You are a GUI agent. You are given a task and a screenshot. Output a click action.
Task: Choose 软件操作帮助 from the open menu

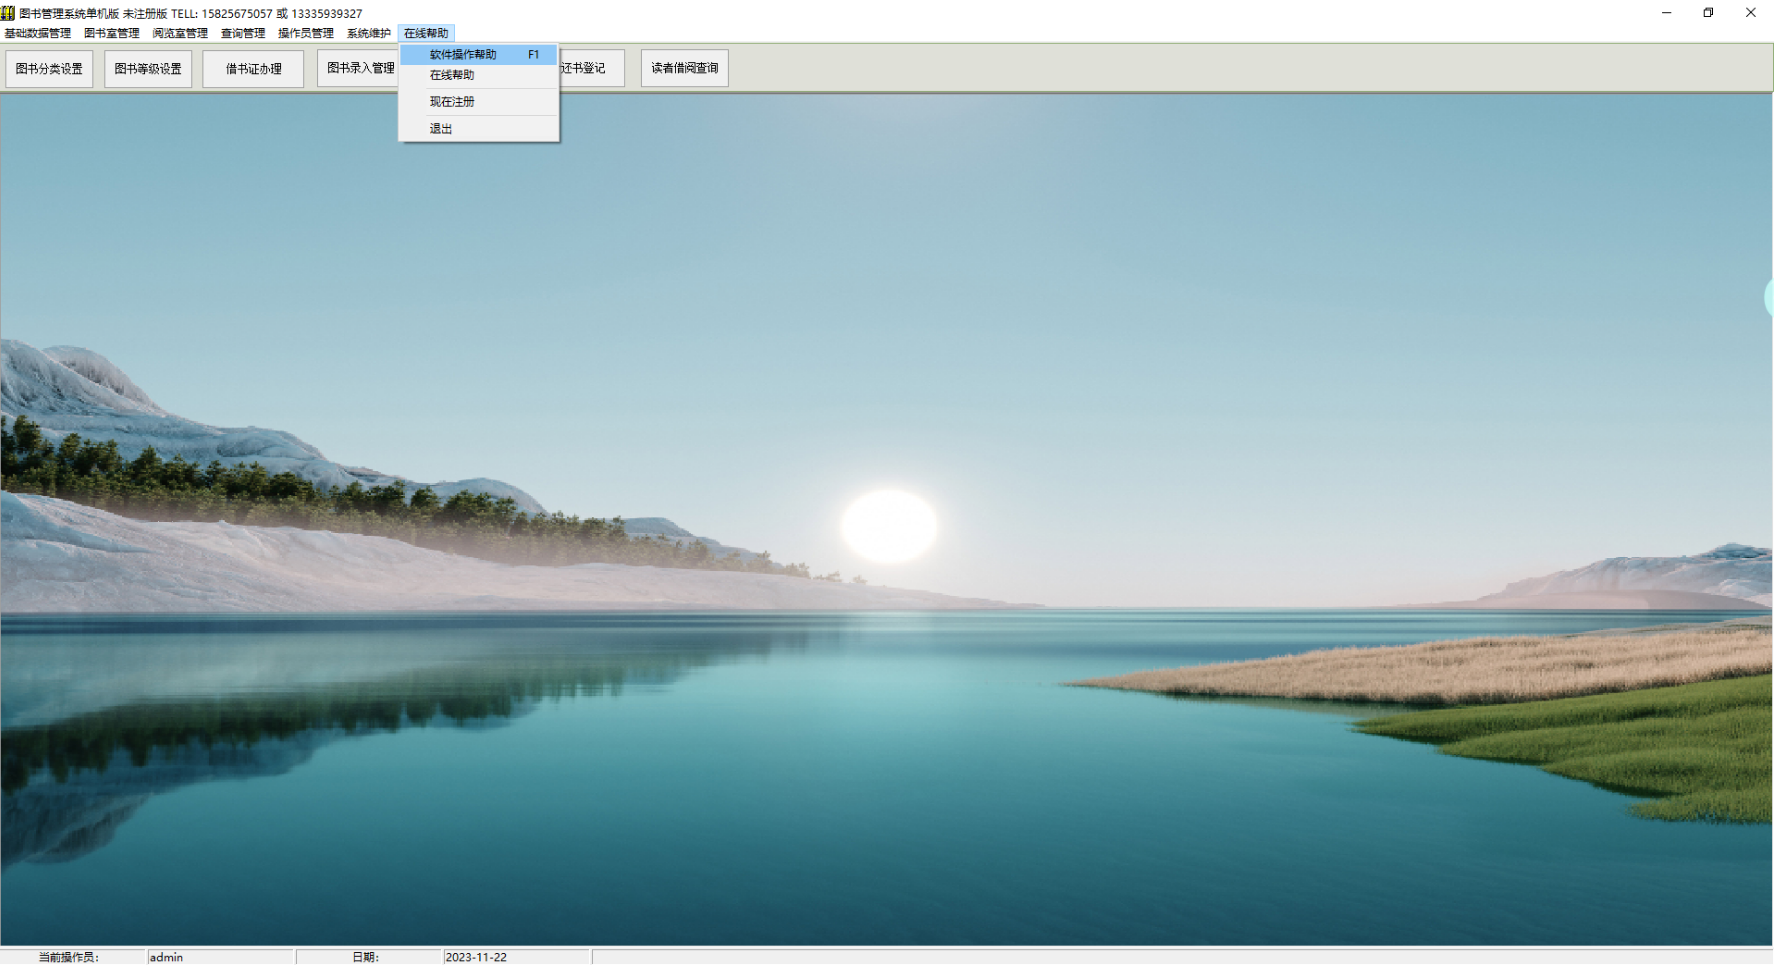tap(478, 54)
